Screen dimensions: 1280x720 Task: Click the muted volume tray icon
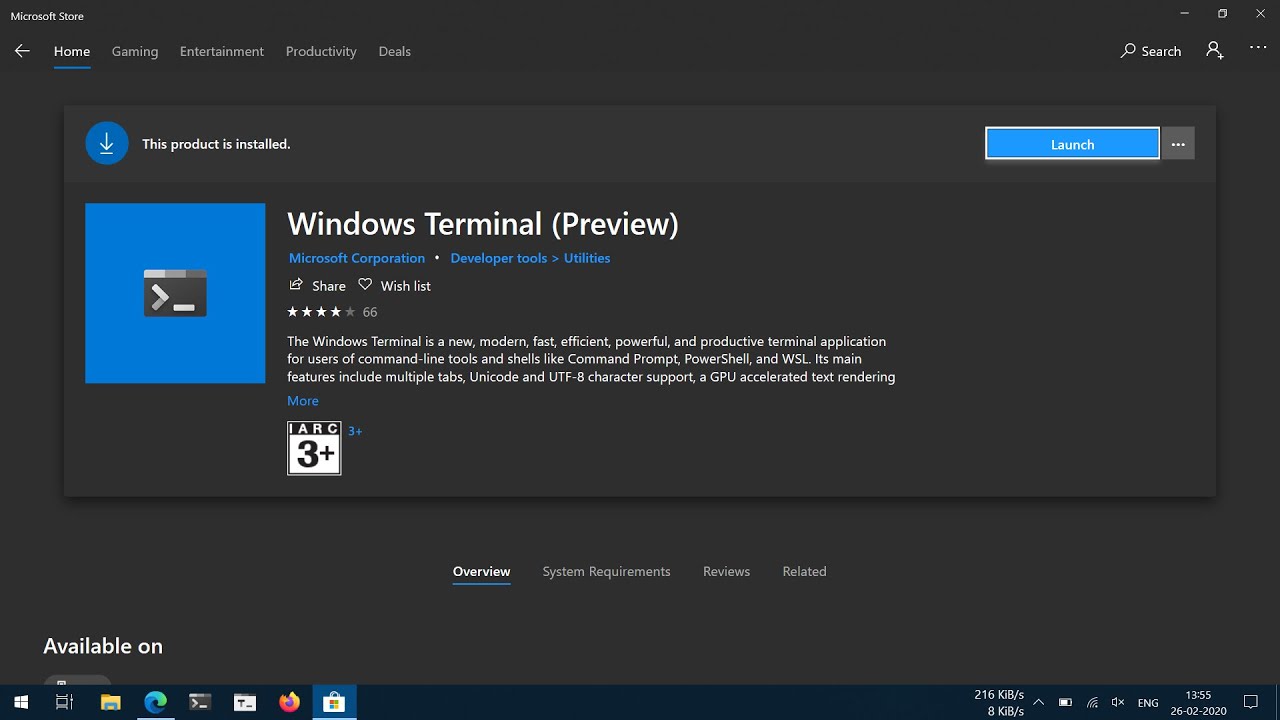coord(1118,702)
